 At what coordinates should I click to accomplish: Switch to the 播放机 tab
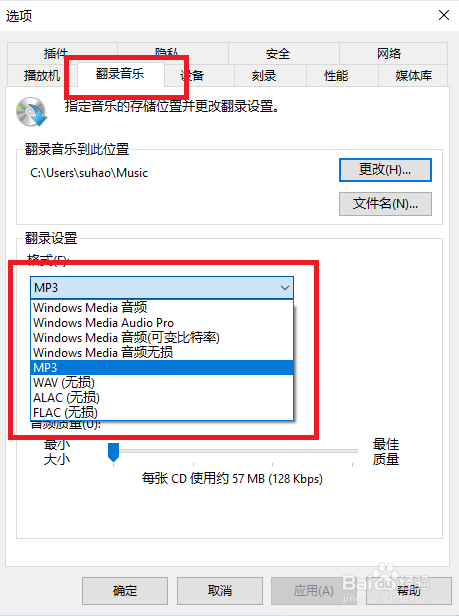pos(42,75)
